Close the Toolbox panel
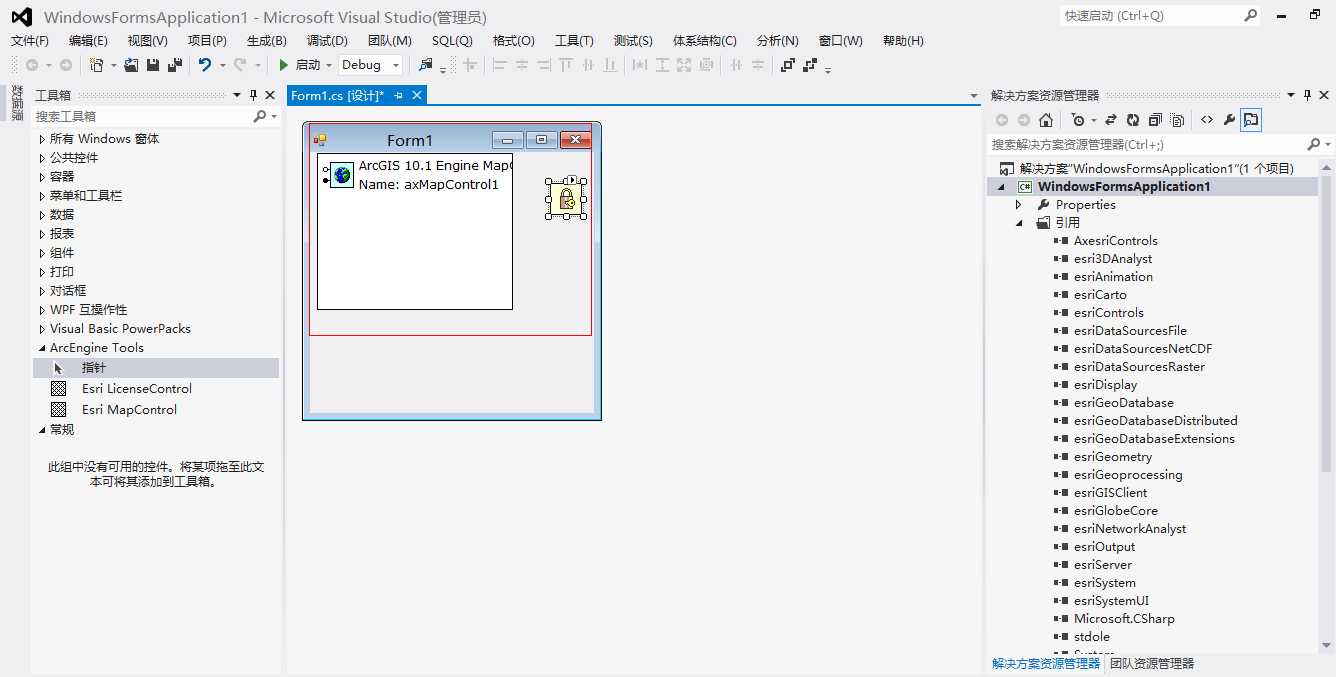 (270, 95)
